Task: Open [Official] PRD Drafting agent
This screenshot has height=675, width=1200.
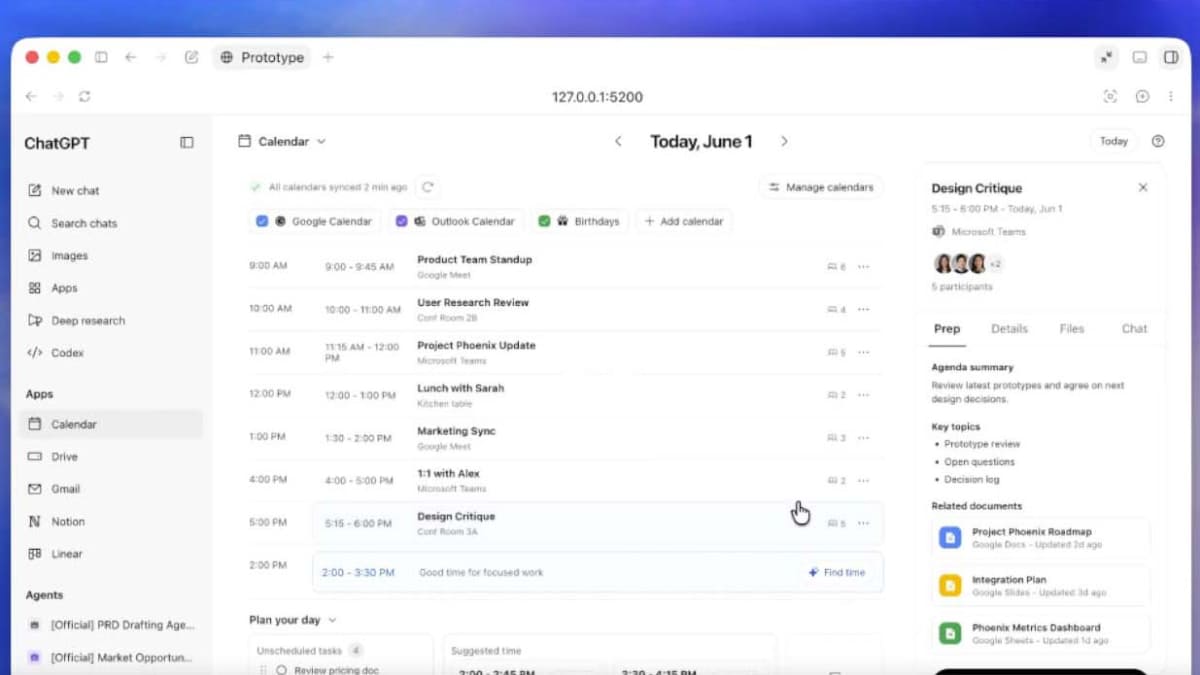Action: pyautogui.click(x=110, y=625)
